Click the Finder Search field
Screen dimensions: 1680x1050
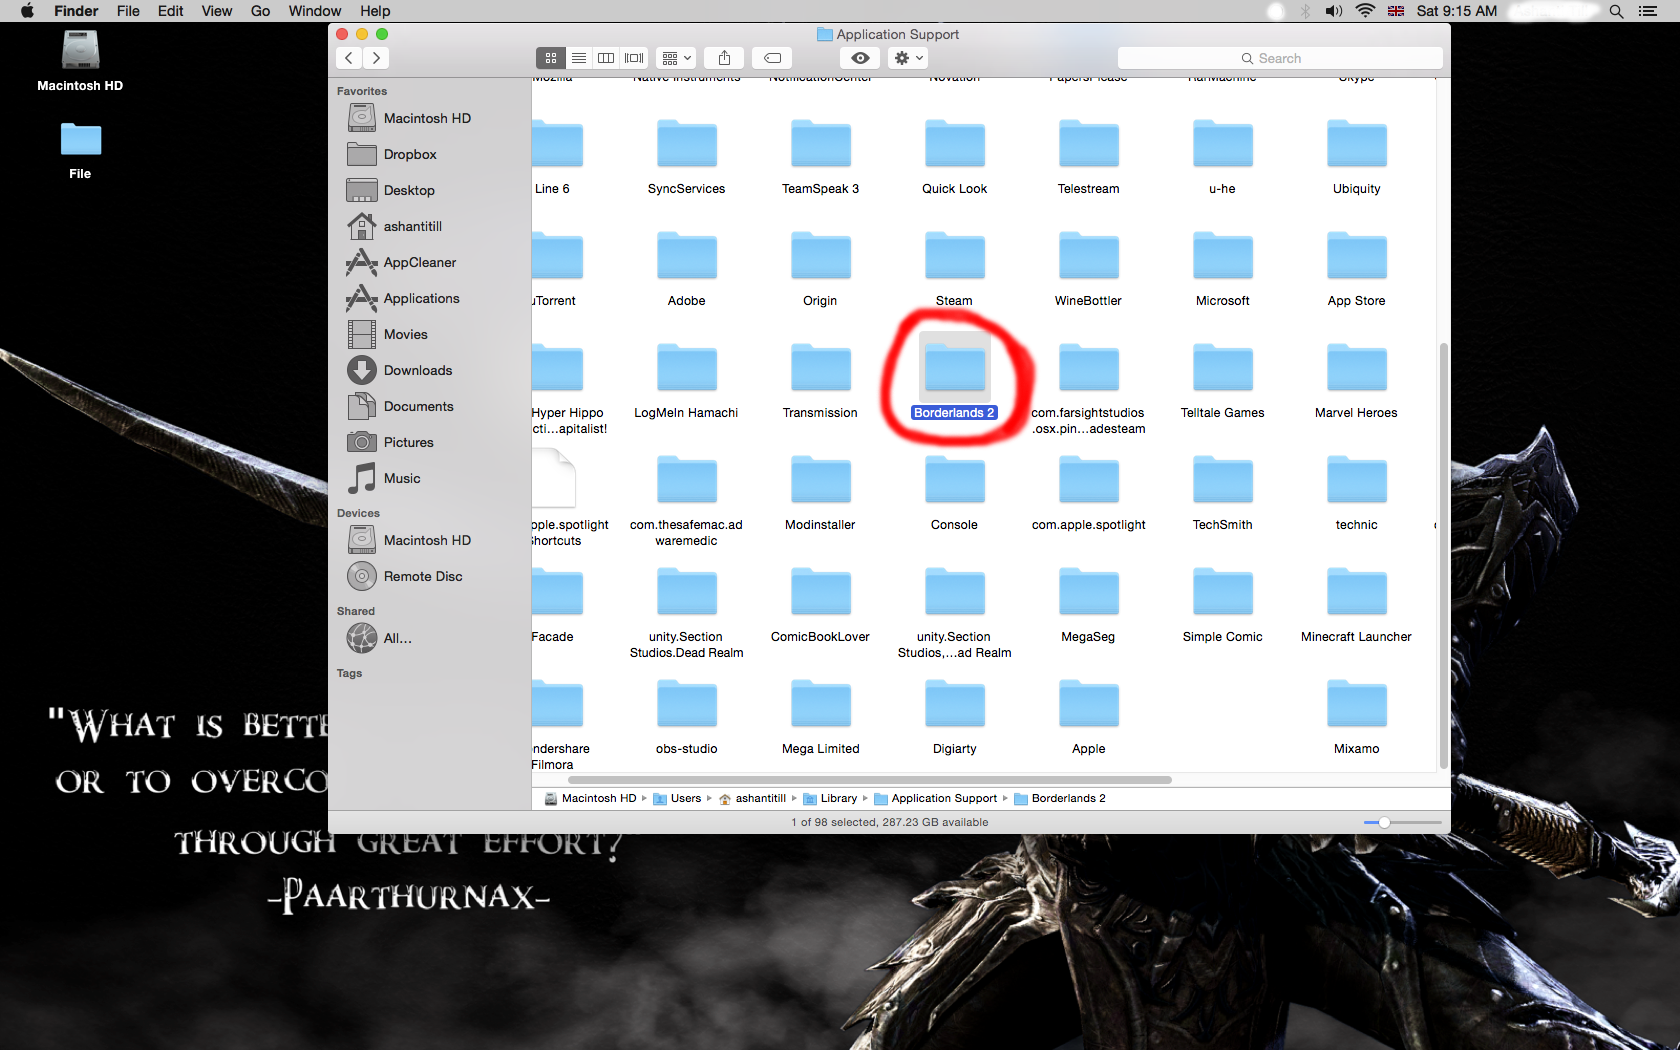(x=1280, y=58)
